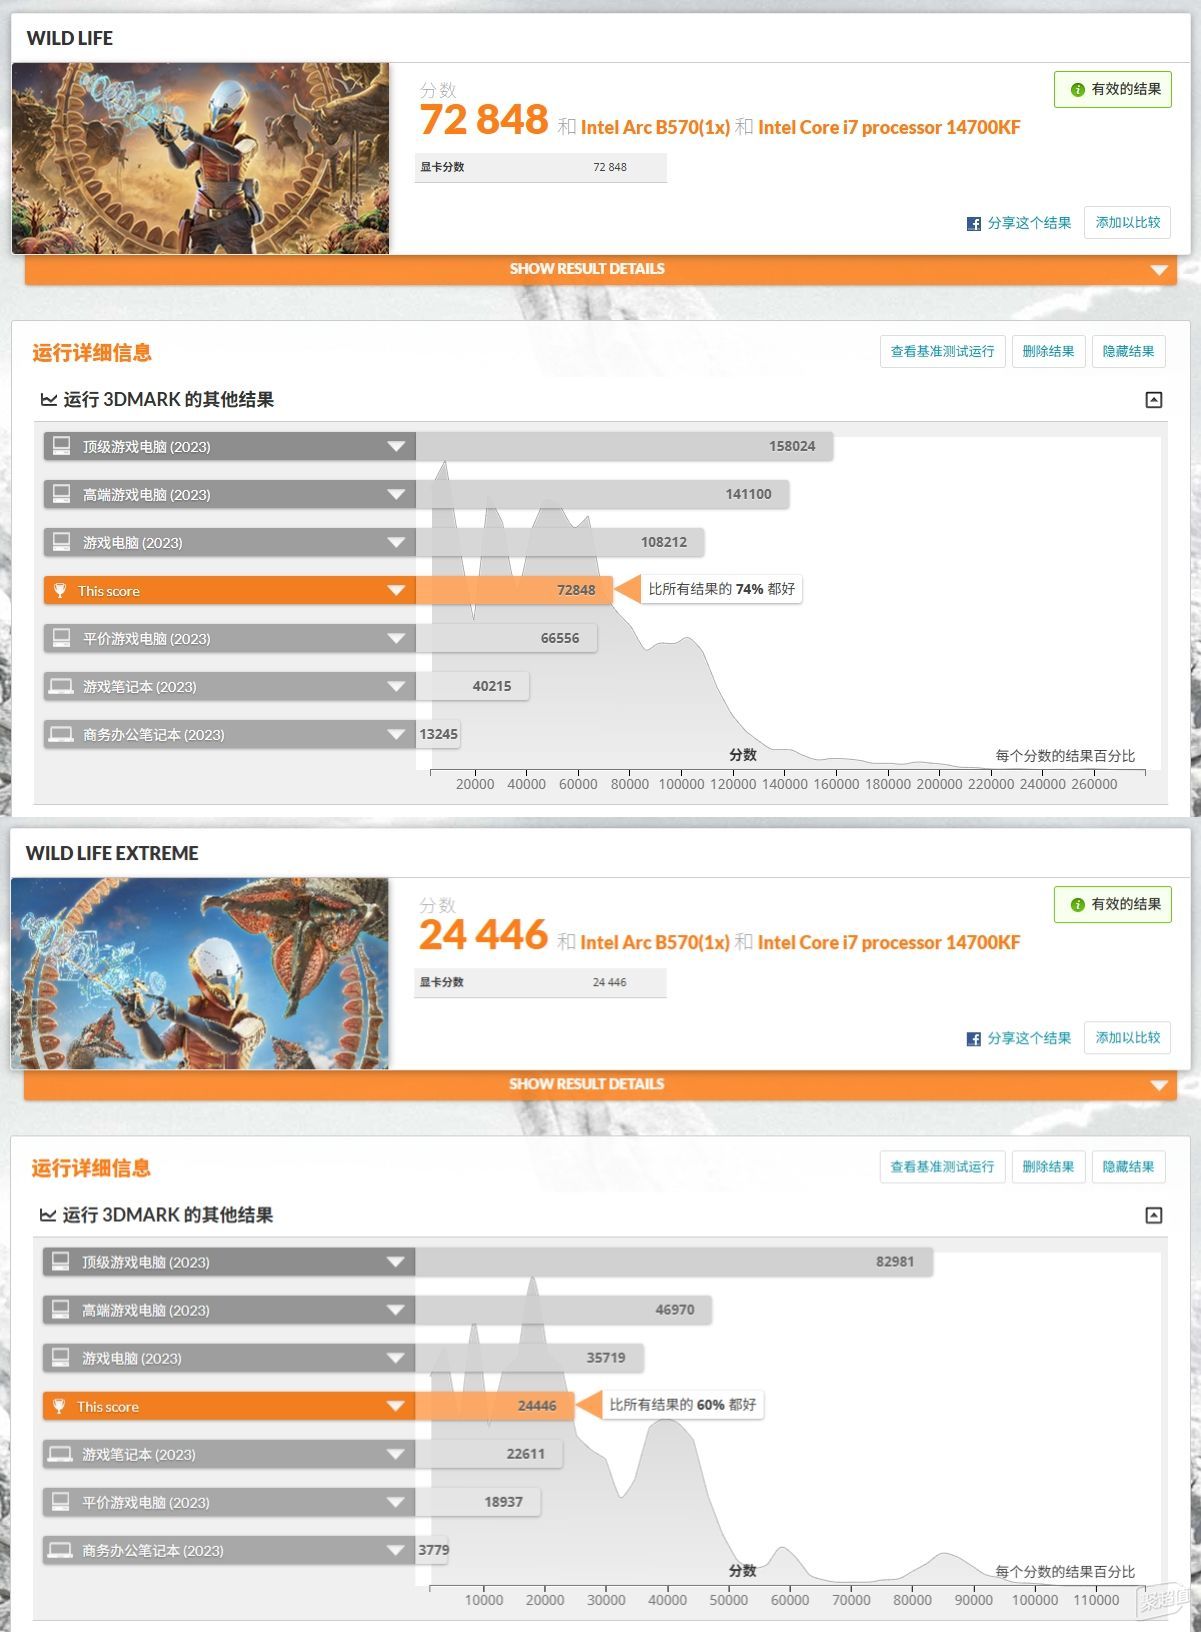Click desktop icon on Wild Life 平价游戏电脑 row

pos(62,638)
